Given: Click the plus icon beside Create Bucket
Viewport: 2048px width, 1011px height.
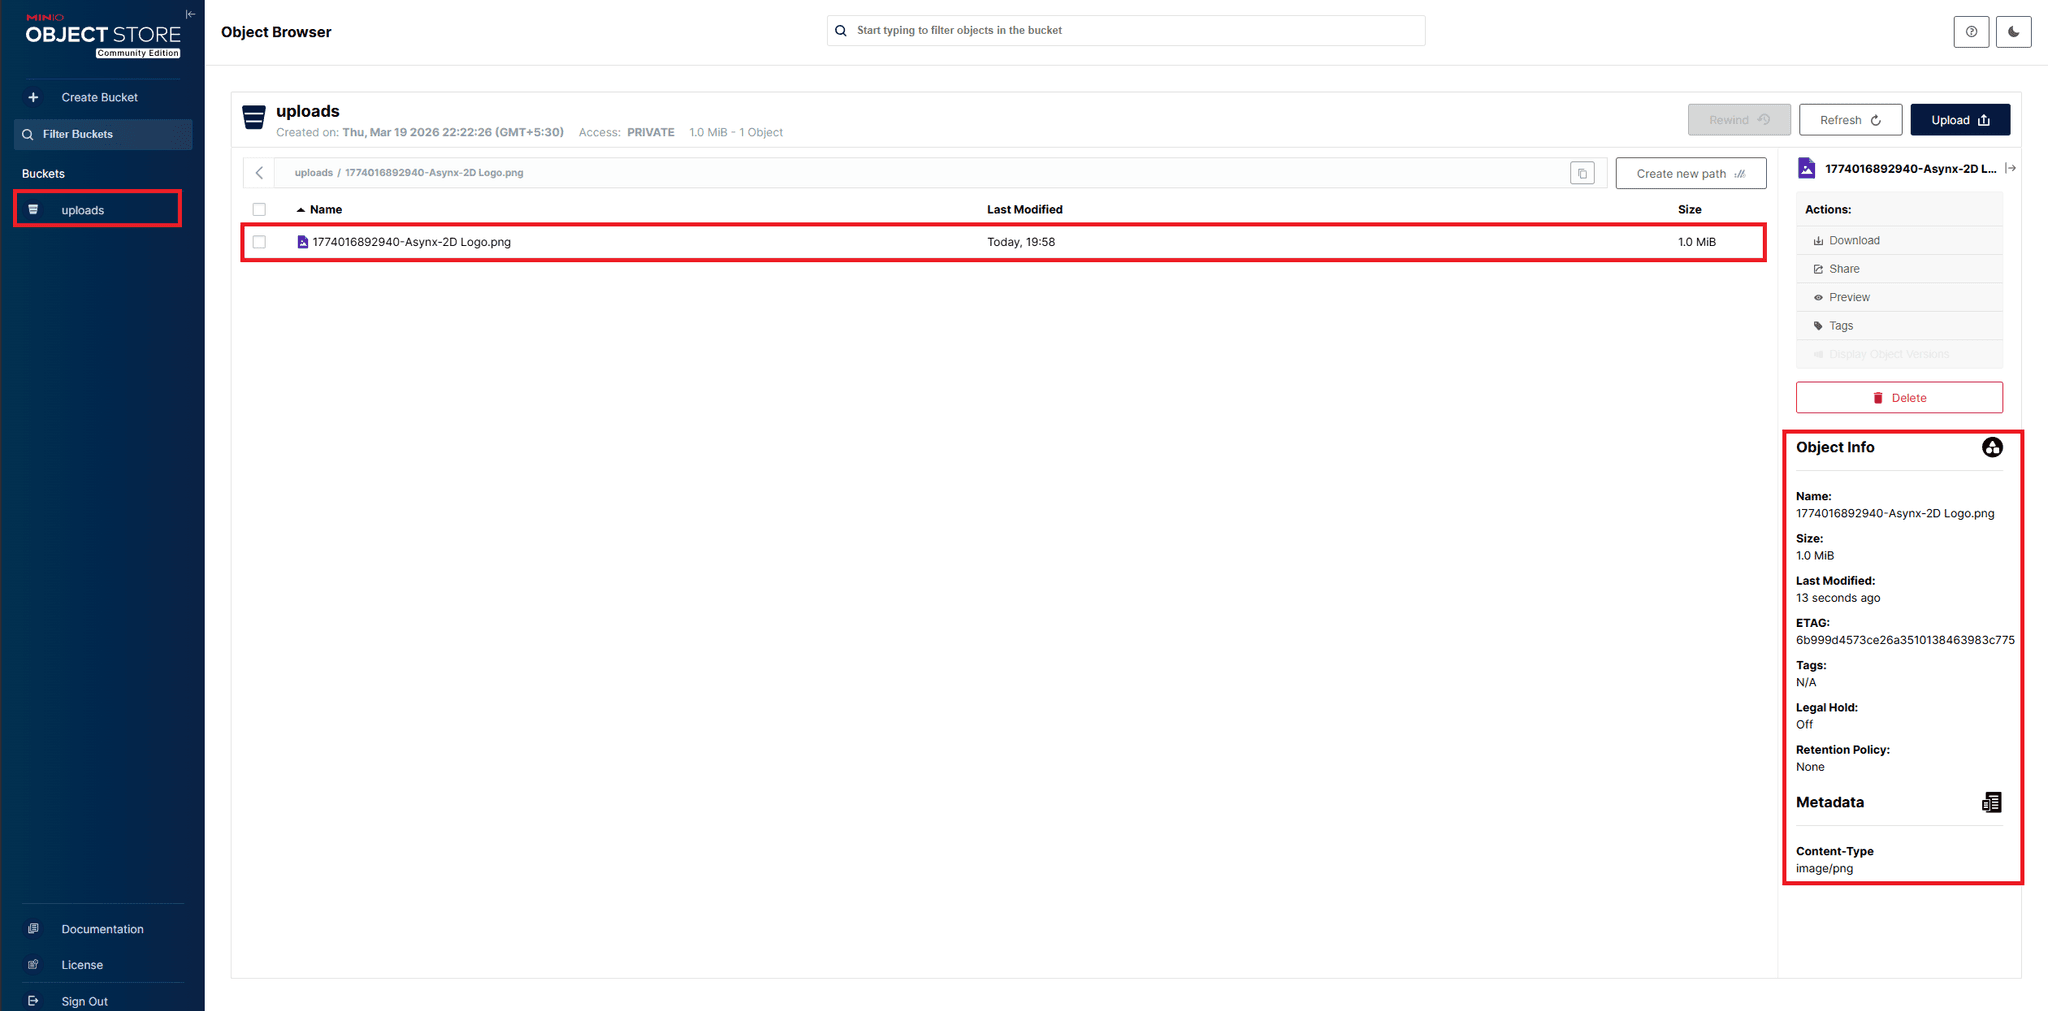Looking at the screenshot, I should point(33,97).
